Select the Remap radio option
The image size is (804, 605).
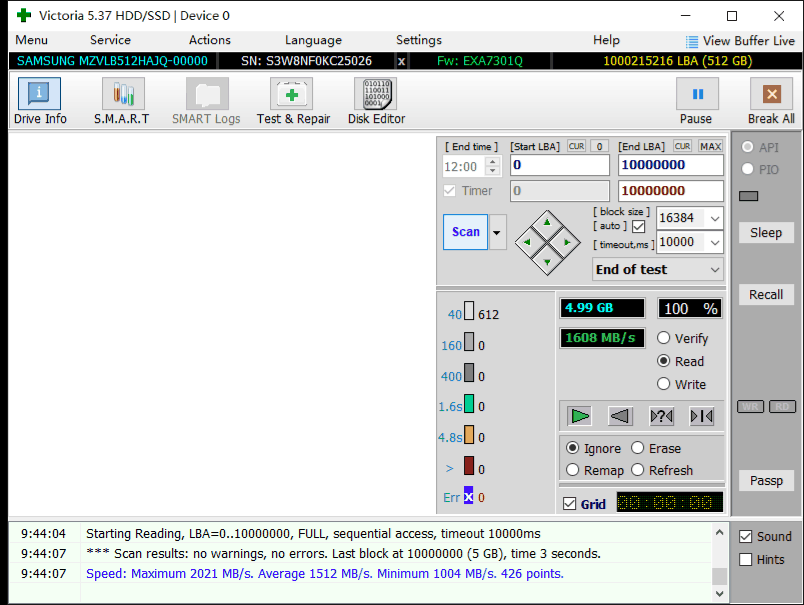tap(573, 470)
